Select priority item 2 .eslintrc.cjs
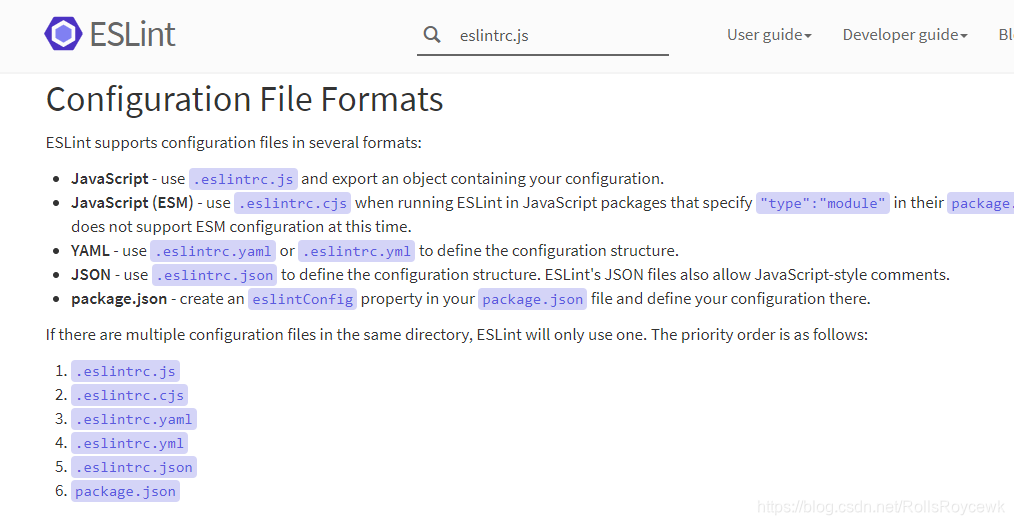 coord(129,395)
